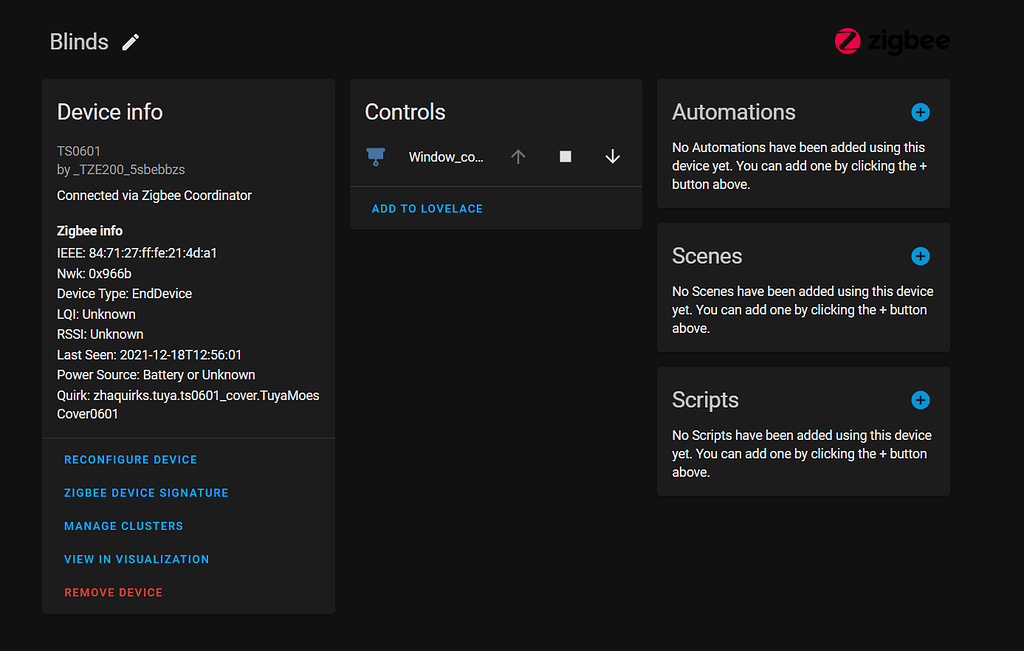This screenshot has height=651, width=1024.
Task: Add a new automation with plus button
Action: tap(920, 112)
